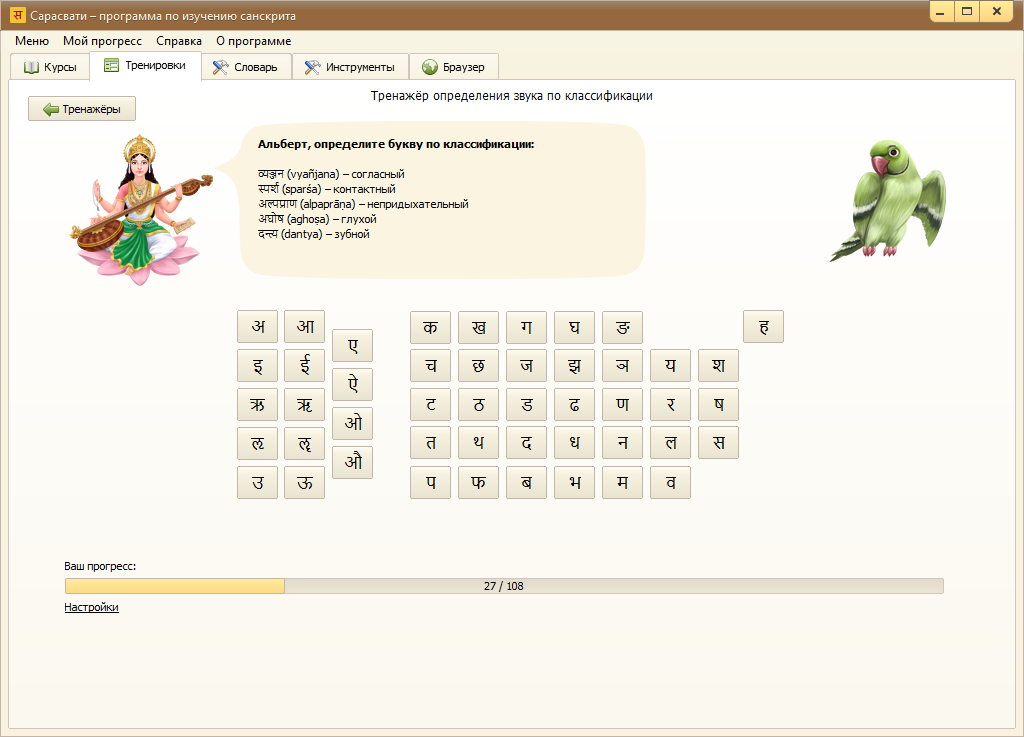Viewport: 1024px width, 737px height.
Task: Open the Инструменты tab
Action: (349, 67)
